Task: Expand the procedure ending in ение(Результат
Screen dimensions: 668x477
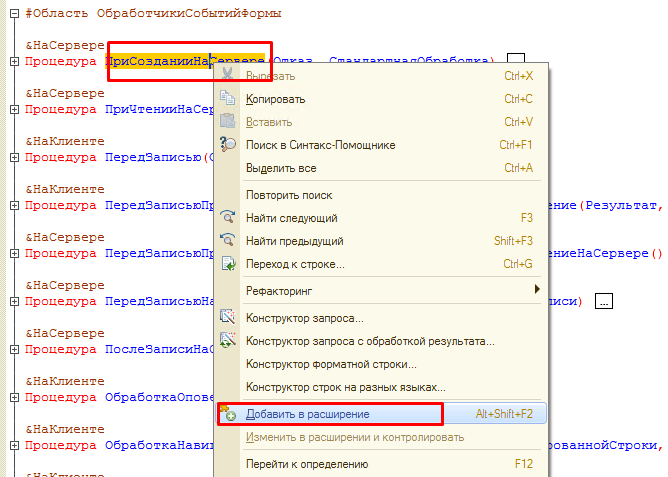Action: 14,206
